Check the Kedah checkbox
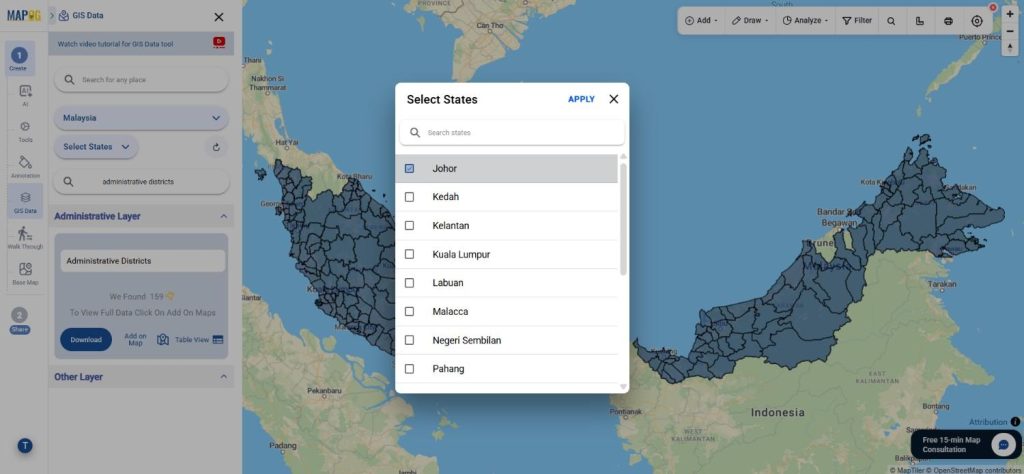1024x474 pixels. point(409,197)
